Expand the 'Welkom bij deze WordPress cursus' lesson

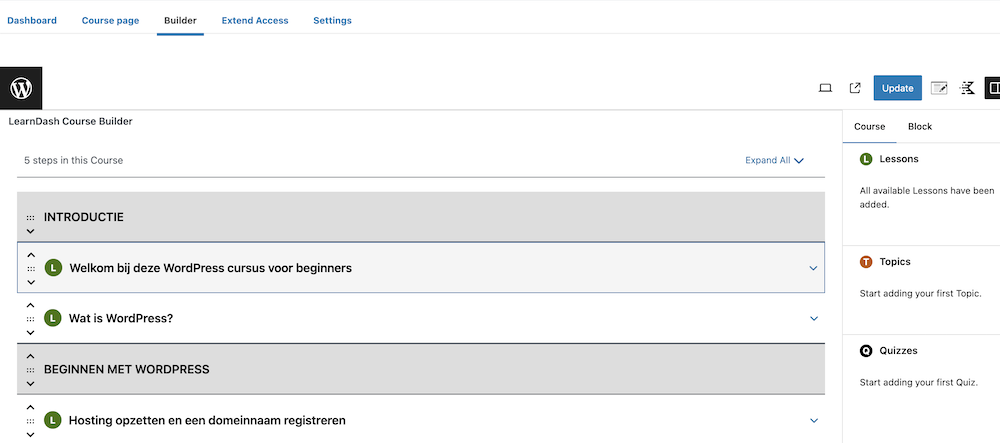[813, 268]
